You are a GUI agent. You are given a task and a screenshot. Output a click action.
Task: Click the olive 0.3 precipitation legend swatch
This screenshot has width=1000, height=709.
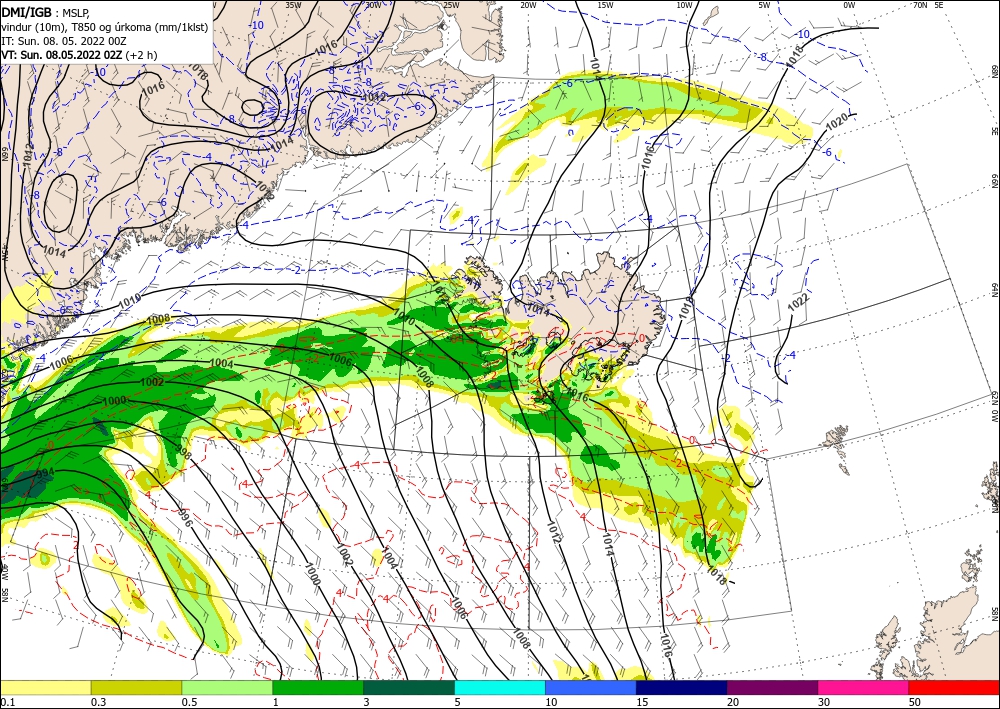coord(136,687)
